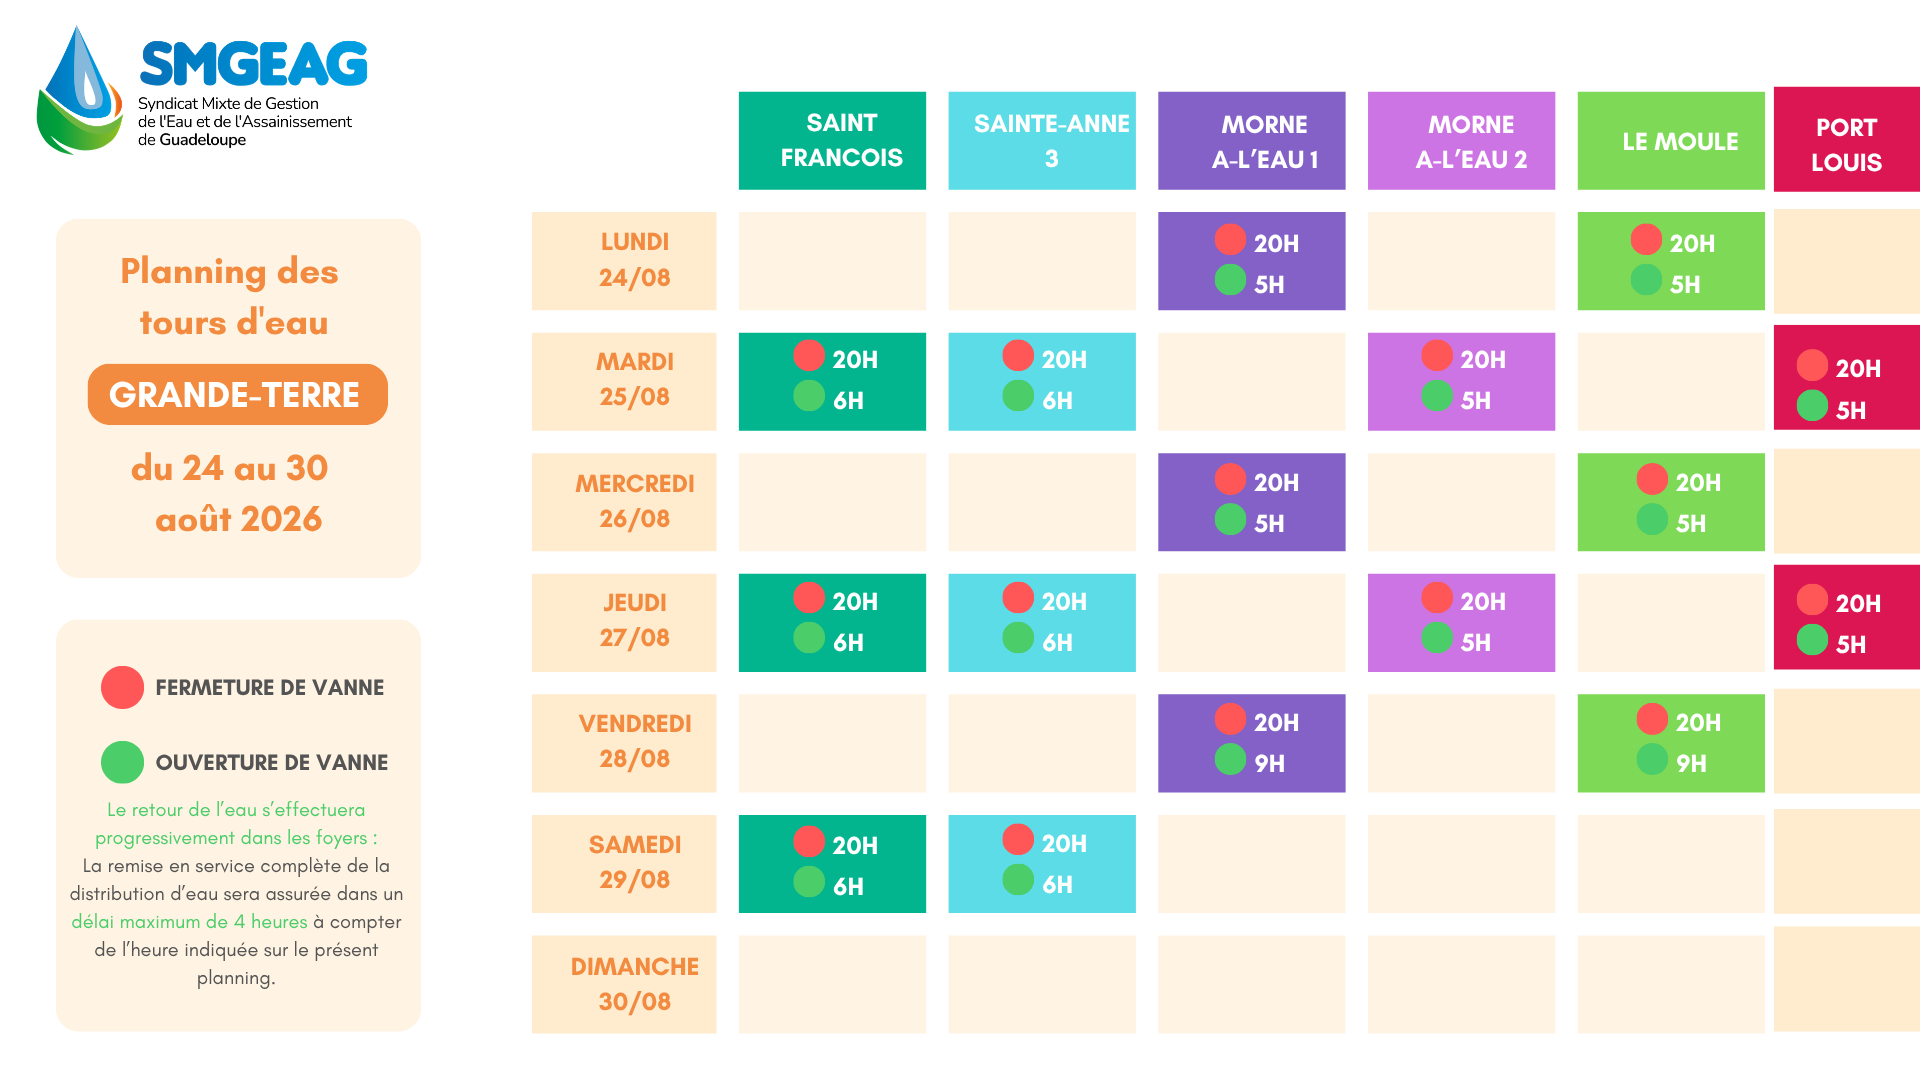Click the green Ouverture de vanne legend dot

122,762
